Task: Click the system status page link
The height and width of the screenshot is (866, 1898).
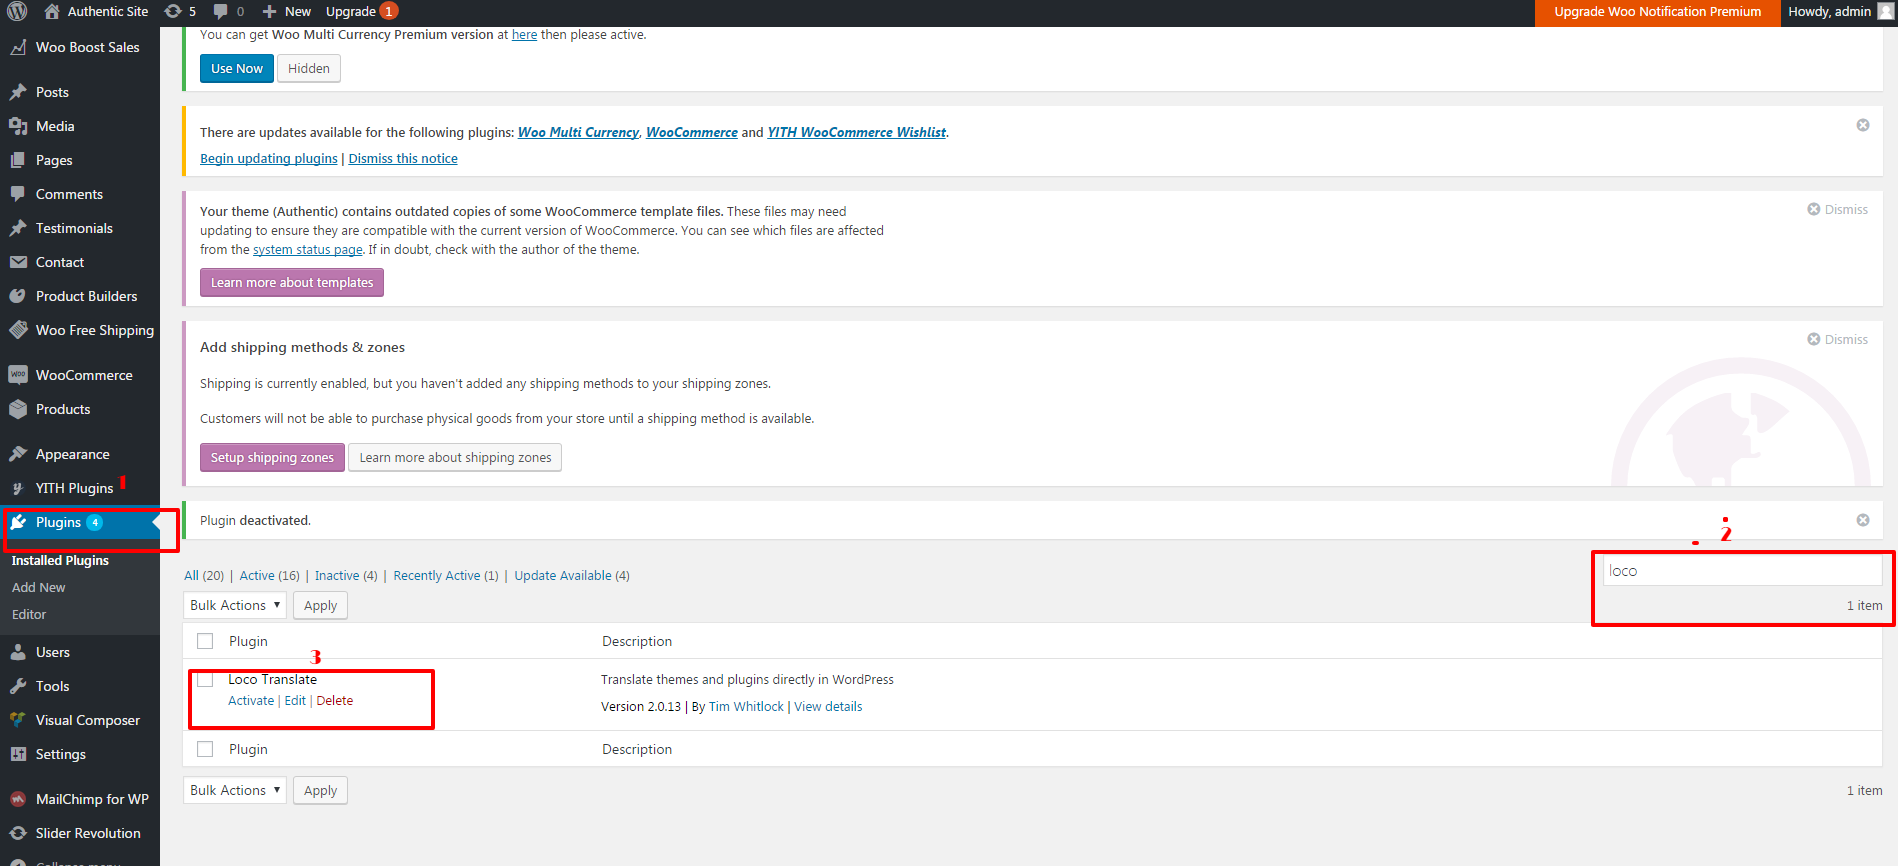Action: point(308,249)
